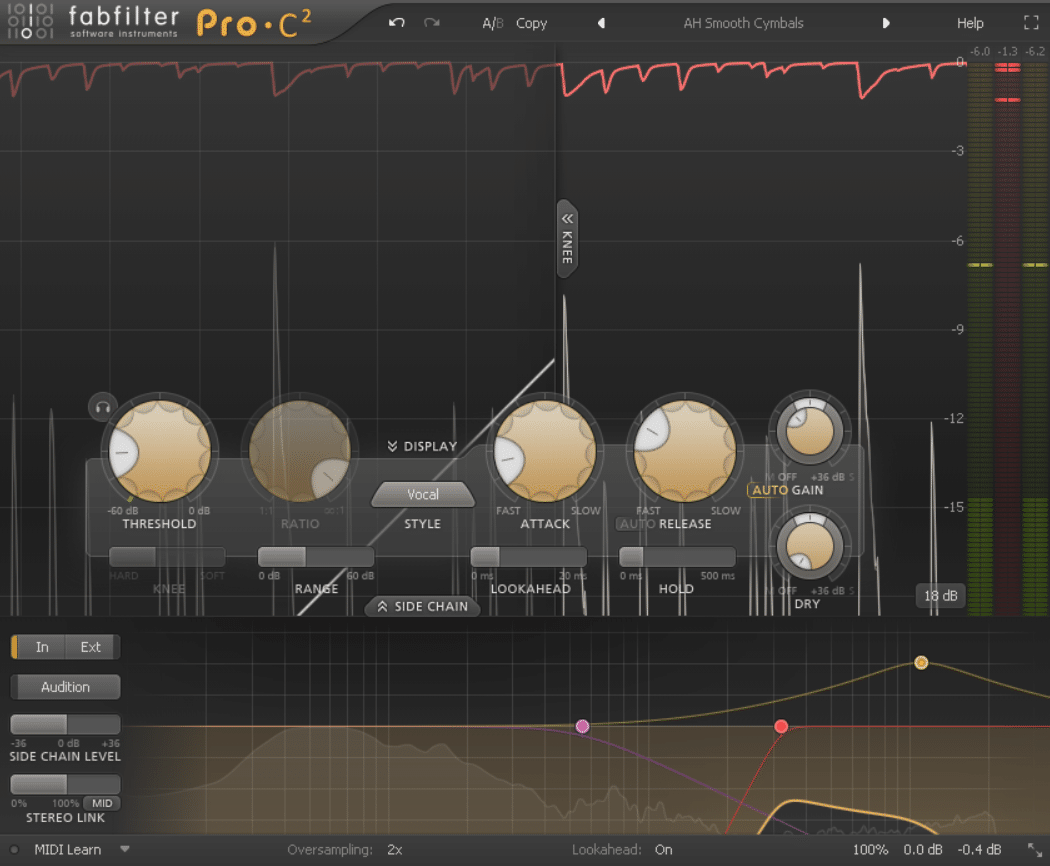Image resolution: width=1050 pixels, height=866 pixels.
Task: Click the Lookahead slider
Action: (528, 557)
